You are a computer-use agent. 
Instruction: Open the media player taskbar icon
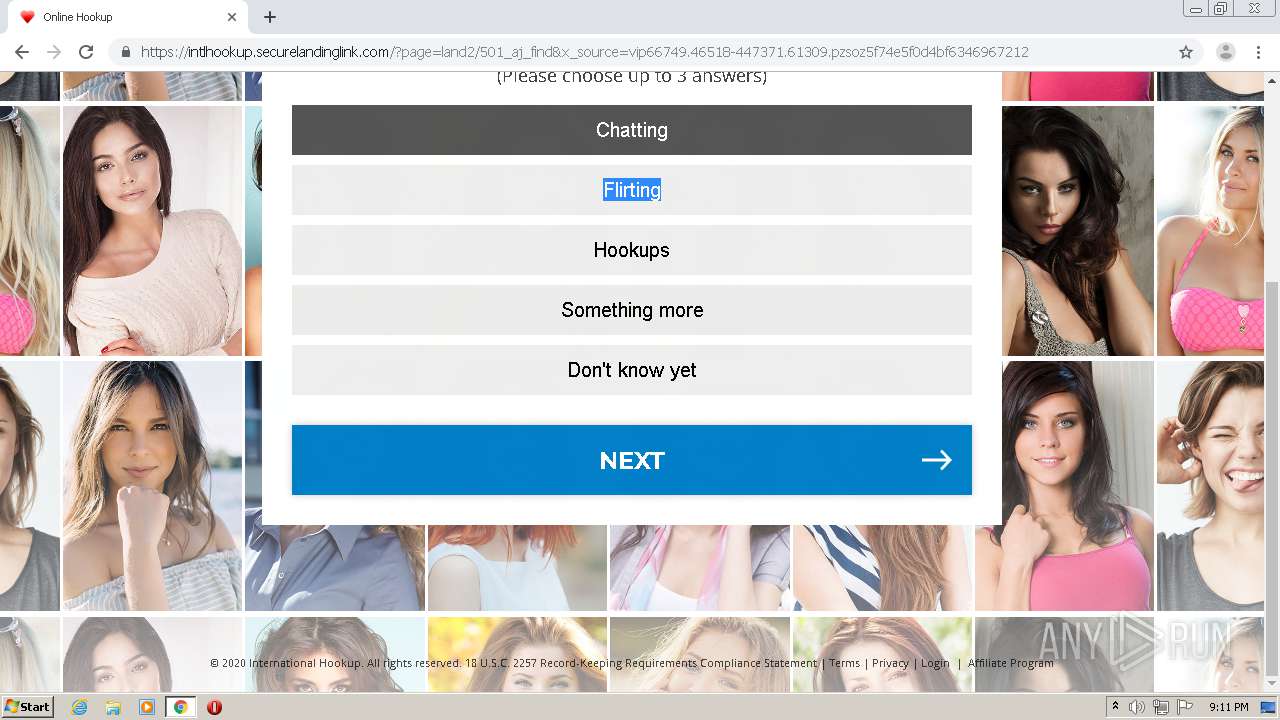point(147,707)
